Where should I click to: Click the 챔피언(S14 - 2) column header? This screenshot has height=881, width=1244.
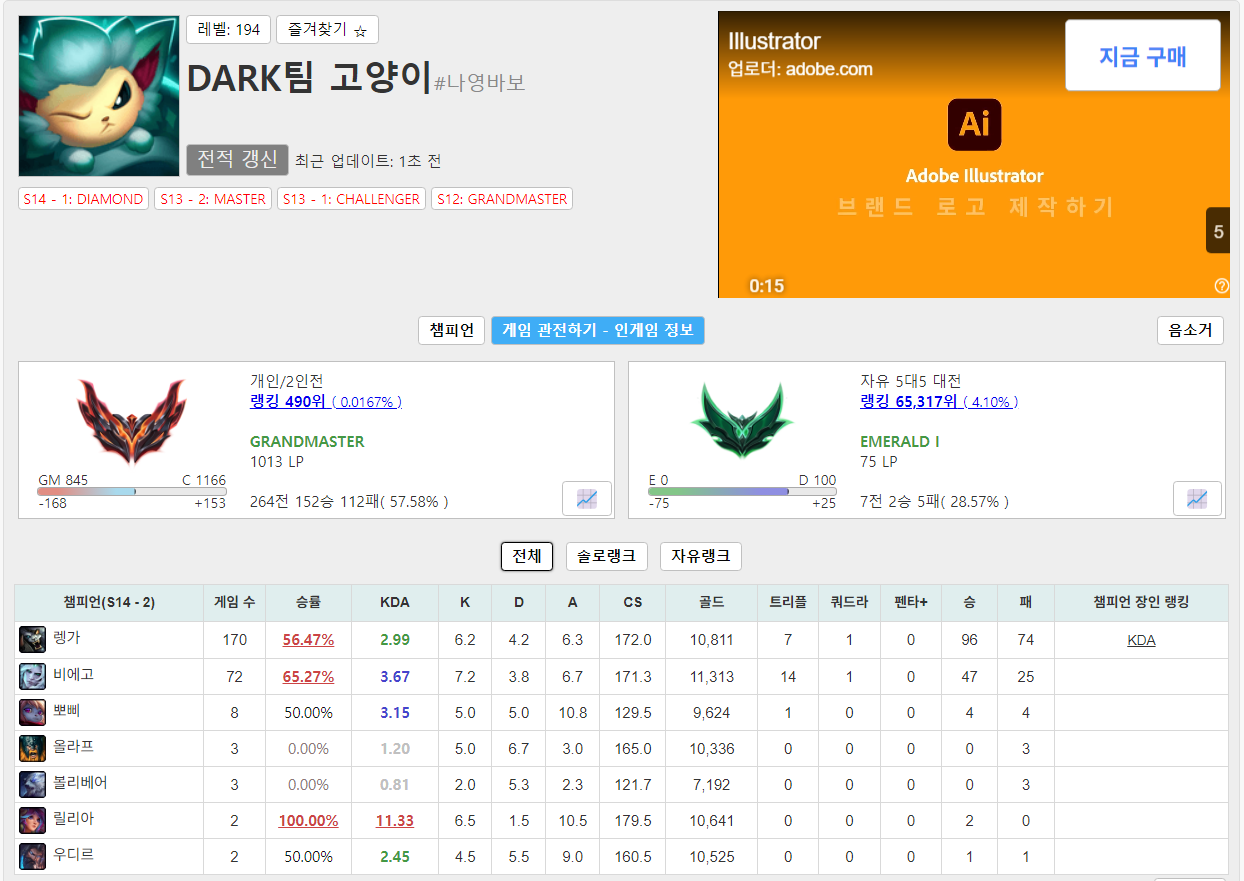click(x=109, y=603)
